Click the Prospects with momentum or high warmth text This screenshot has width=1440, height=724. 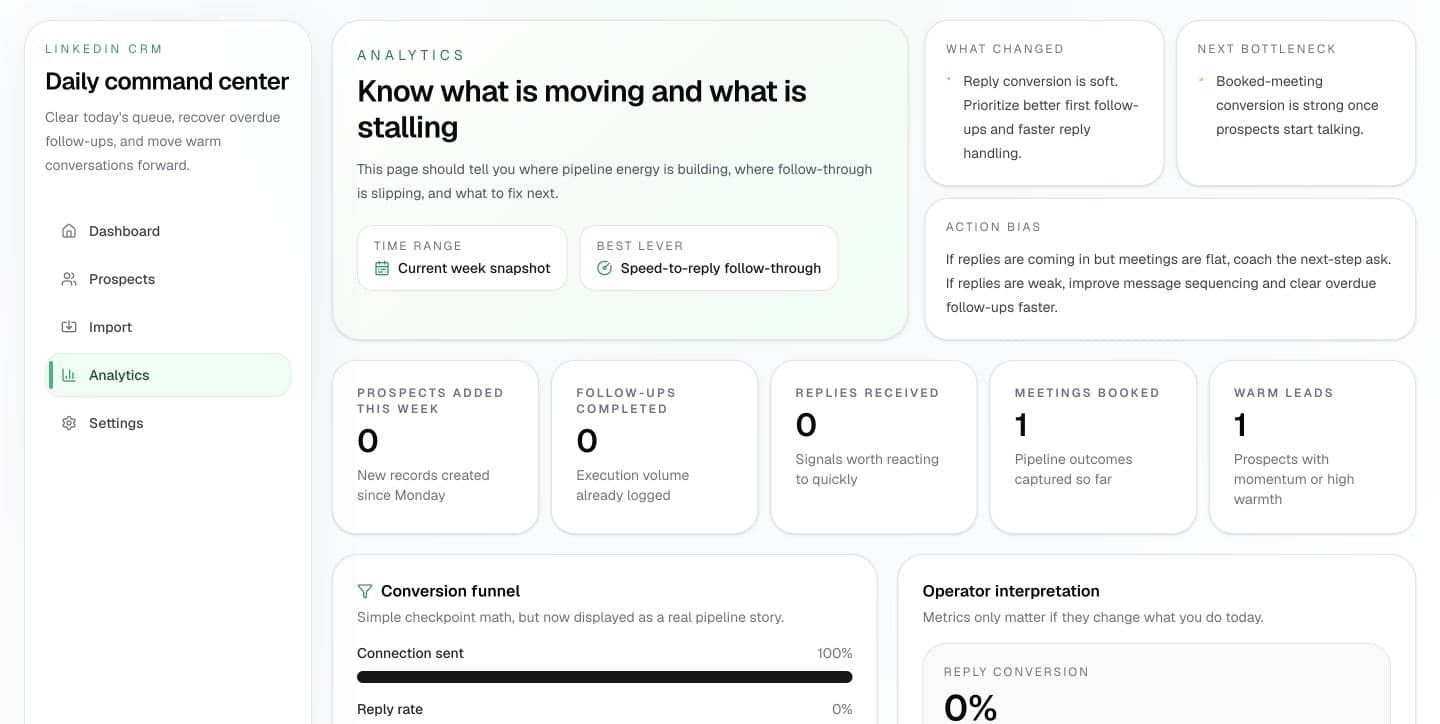[1294, 479]
